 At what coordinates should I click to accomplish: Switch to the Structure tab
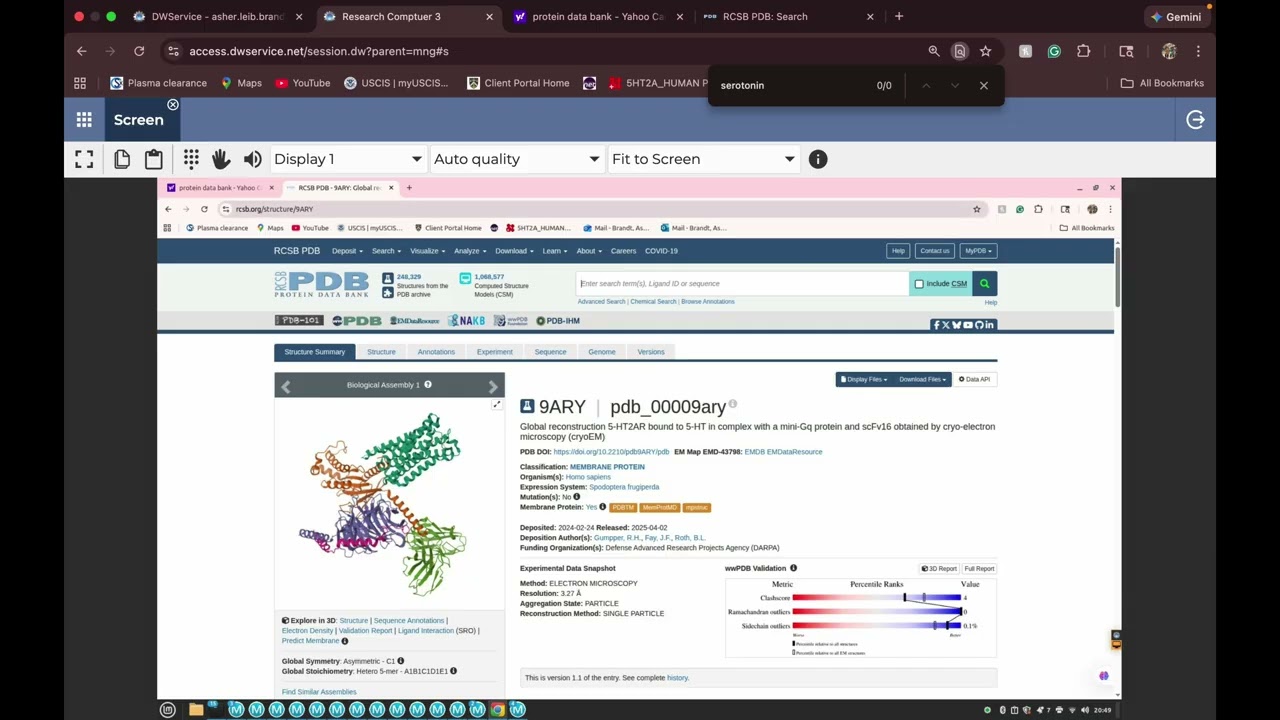tap(381, 352)
